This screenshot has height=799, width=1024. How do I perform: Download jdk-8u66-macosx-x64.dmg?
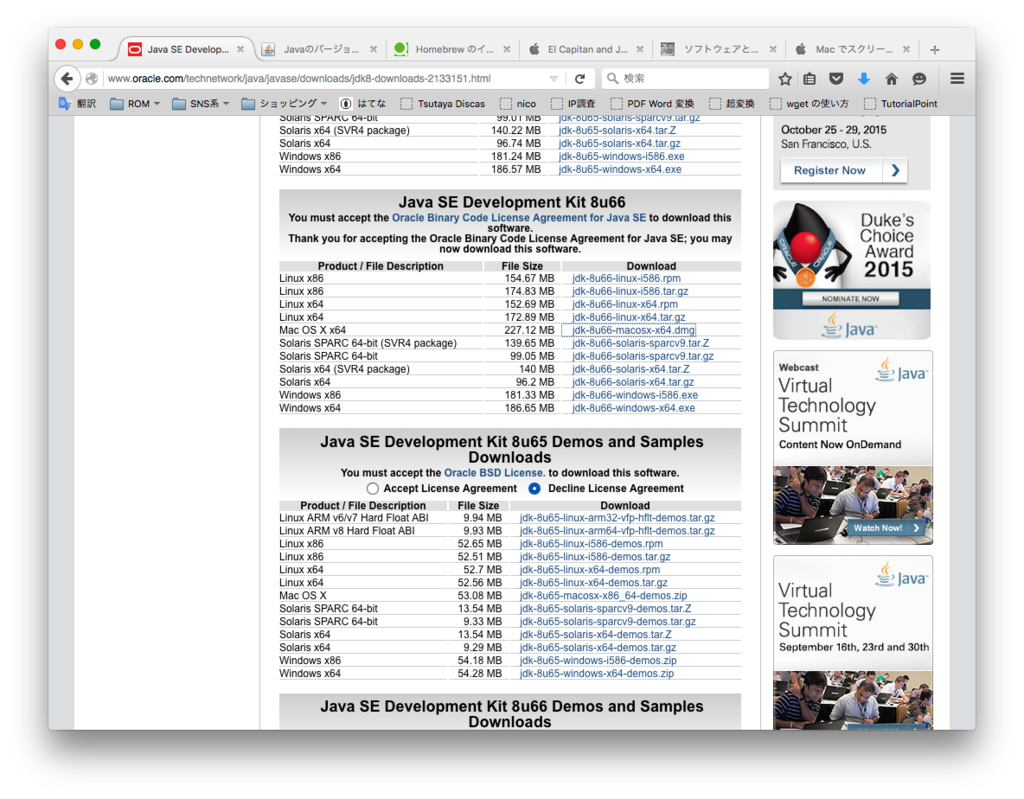(633, 331)
